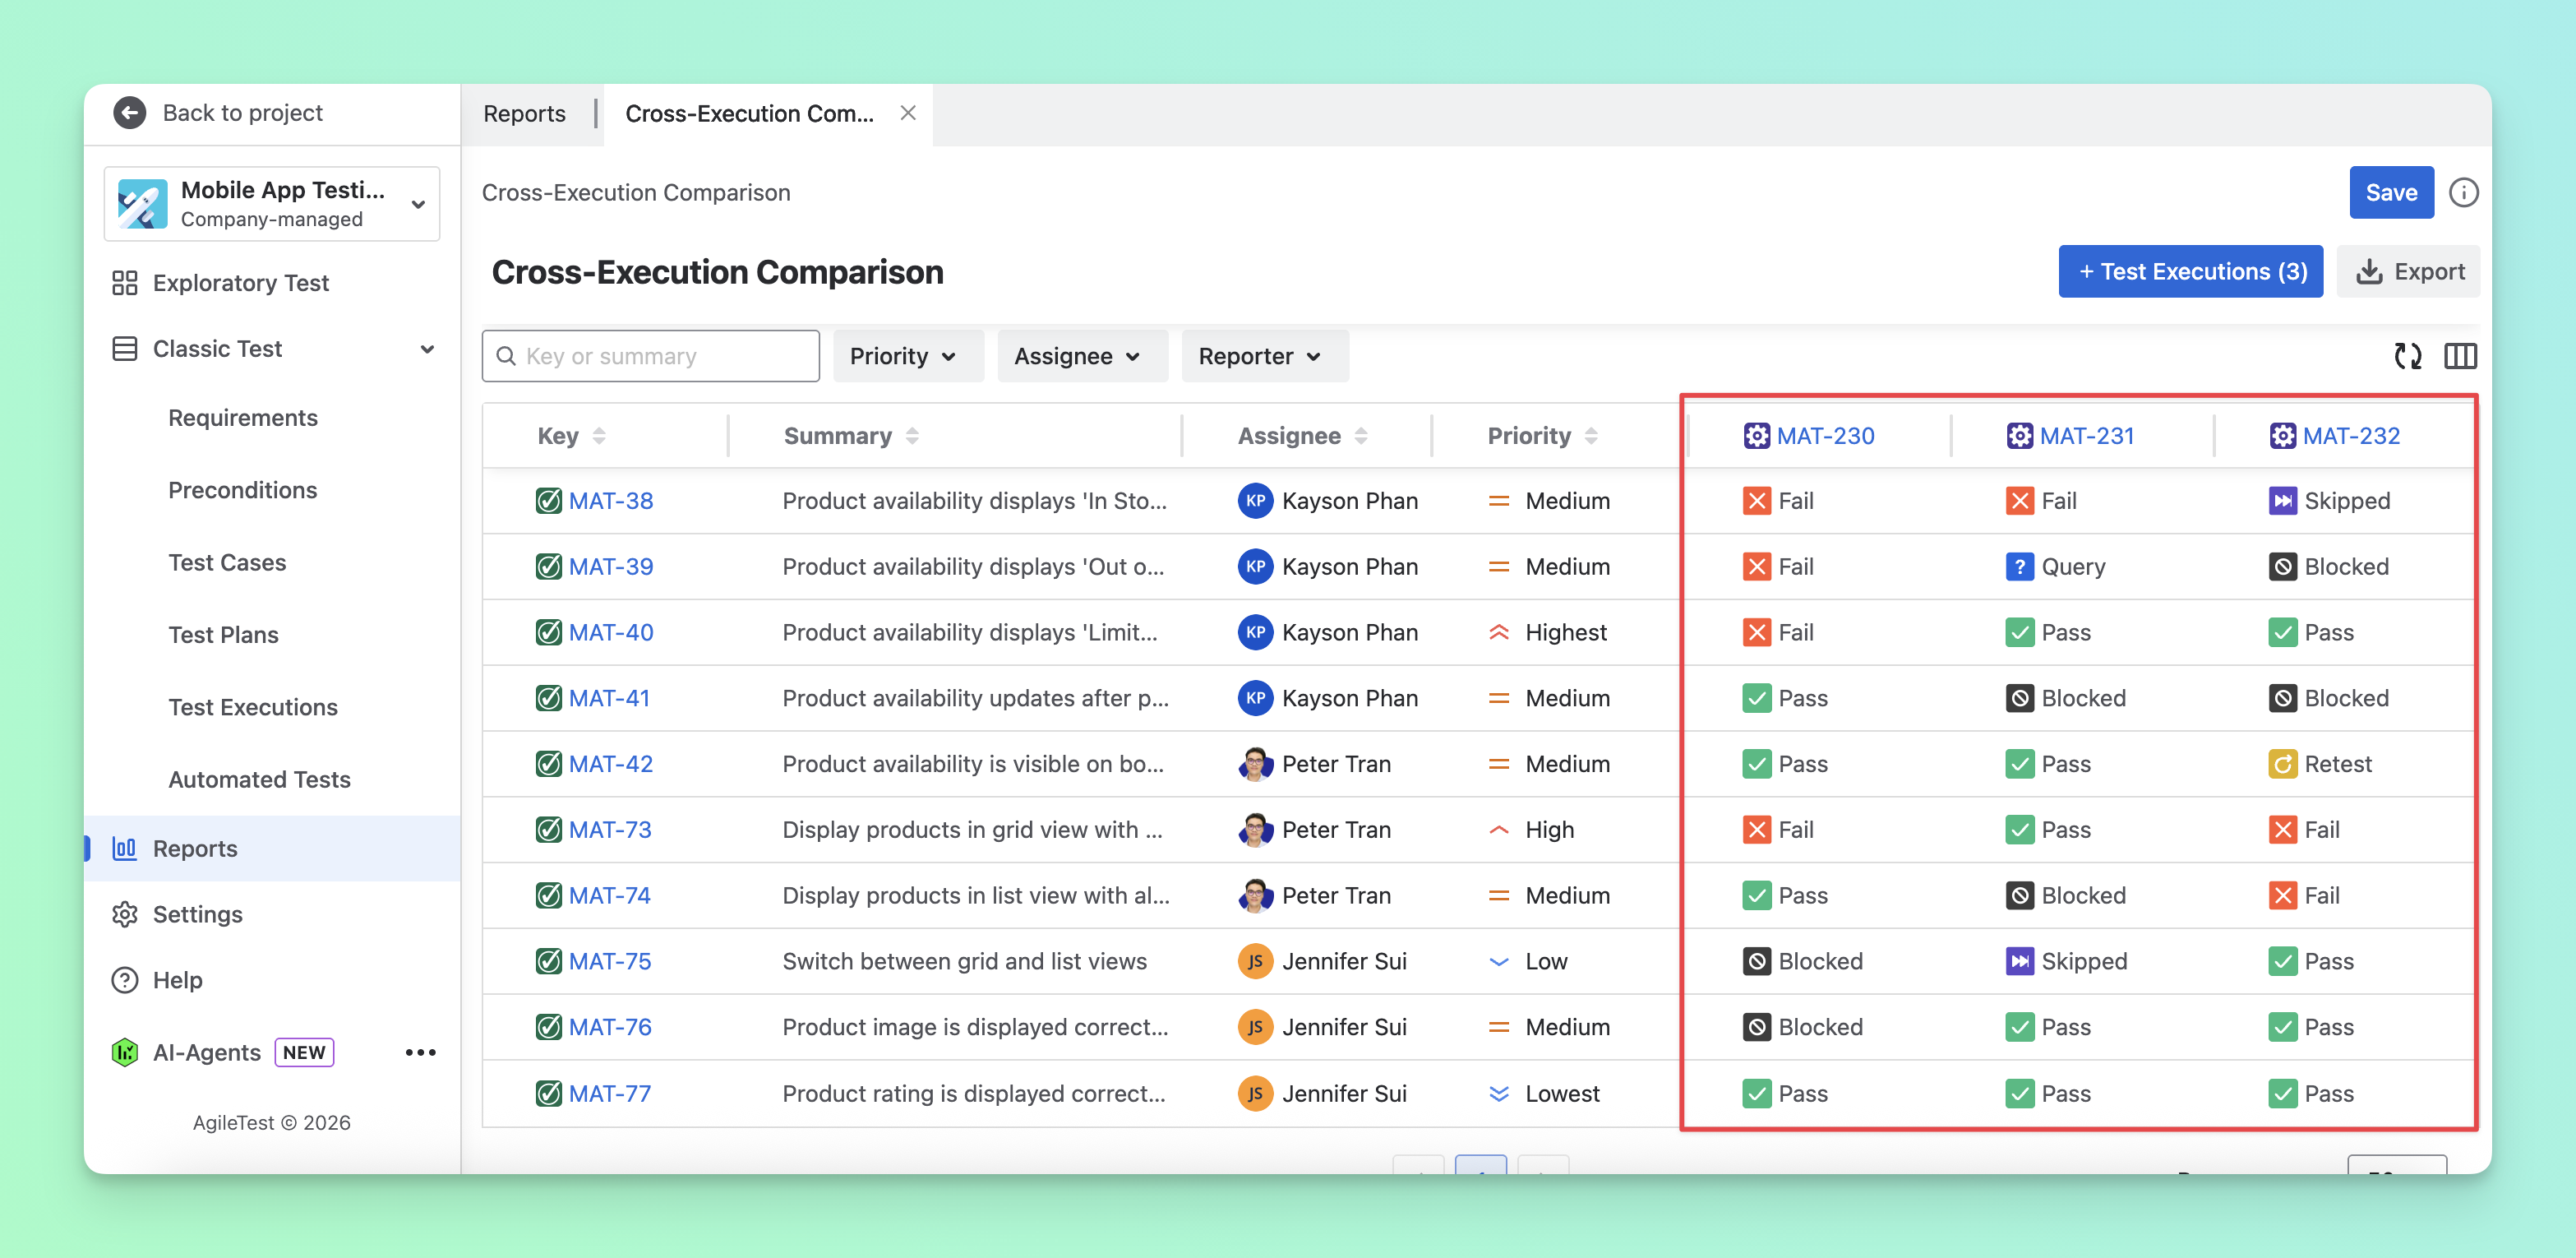Click the Settings gear in sidebar
Image resolution: width=2576 pixels, height=1258 pixels.
(124, 914)
